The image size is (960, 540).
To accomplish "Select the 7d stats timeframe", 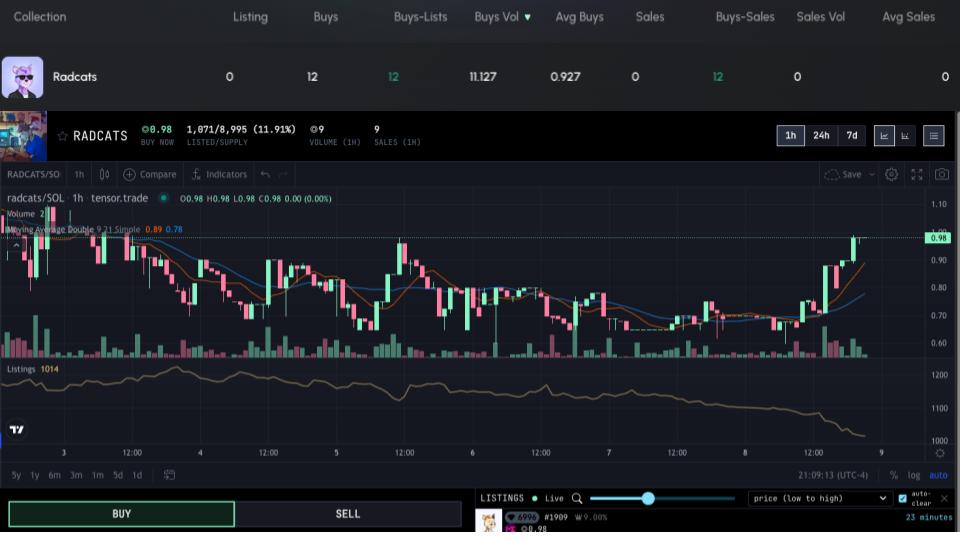I will point(852,136).
